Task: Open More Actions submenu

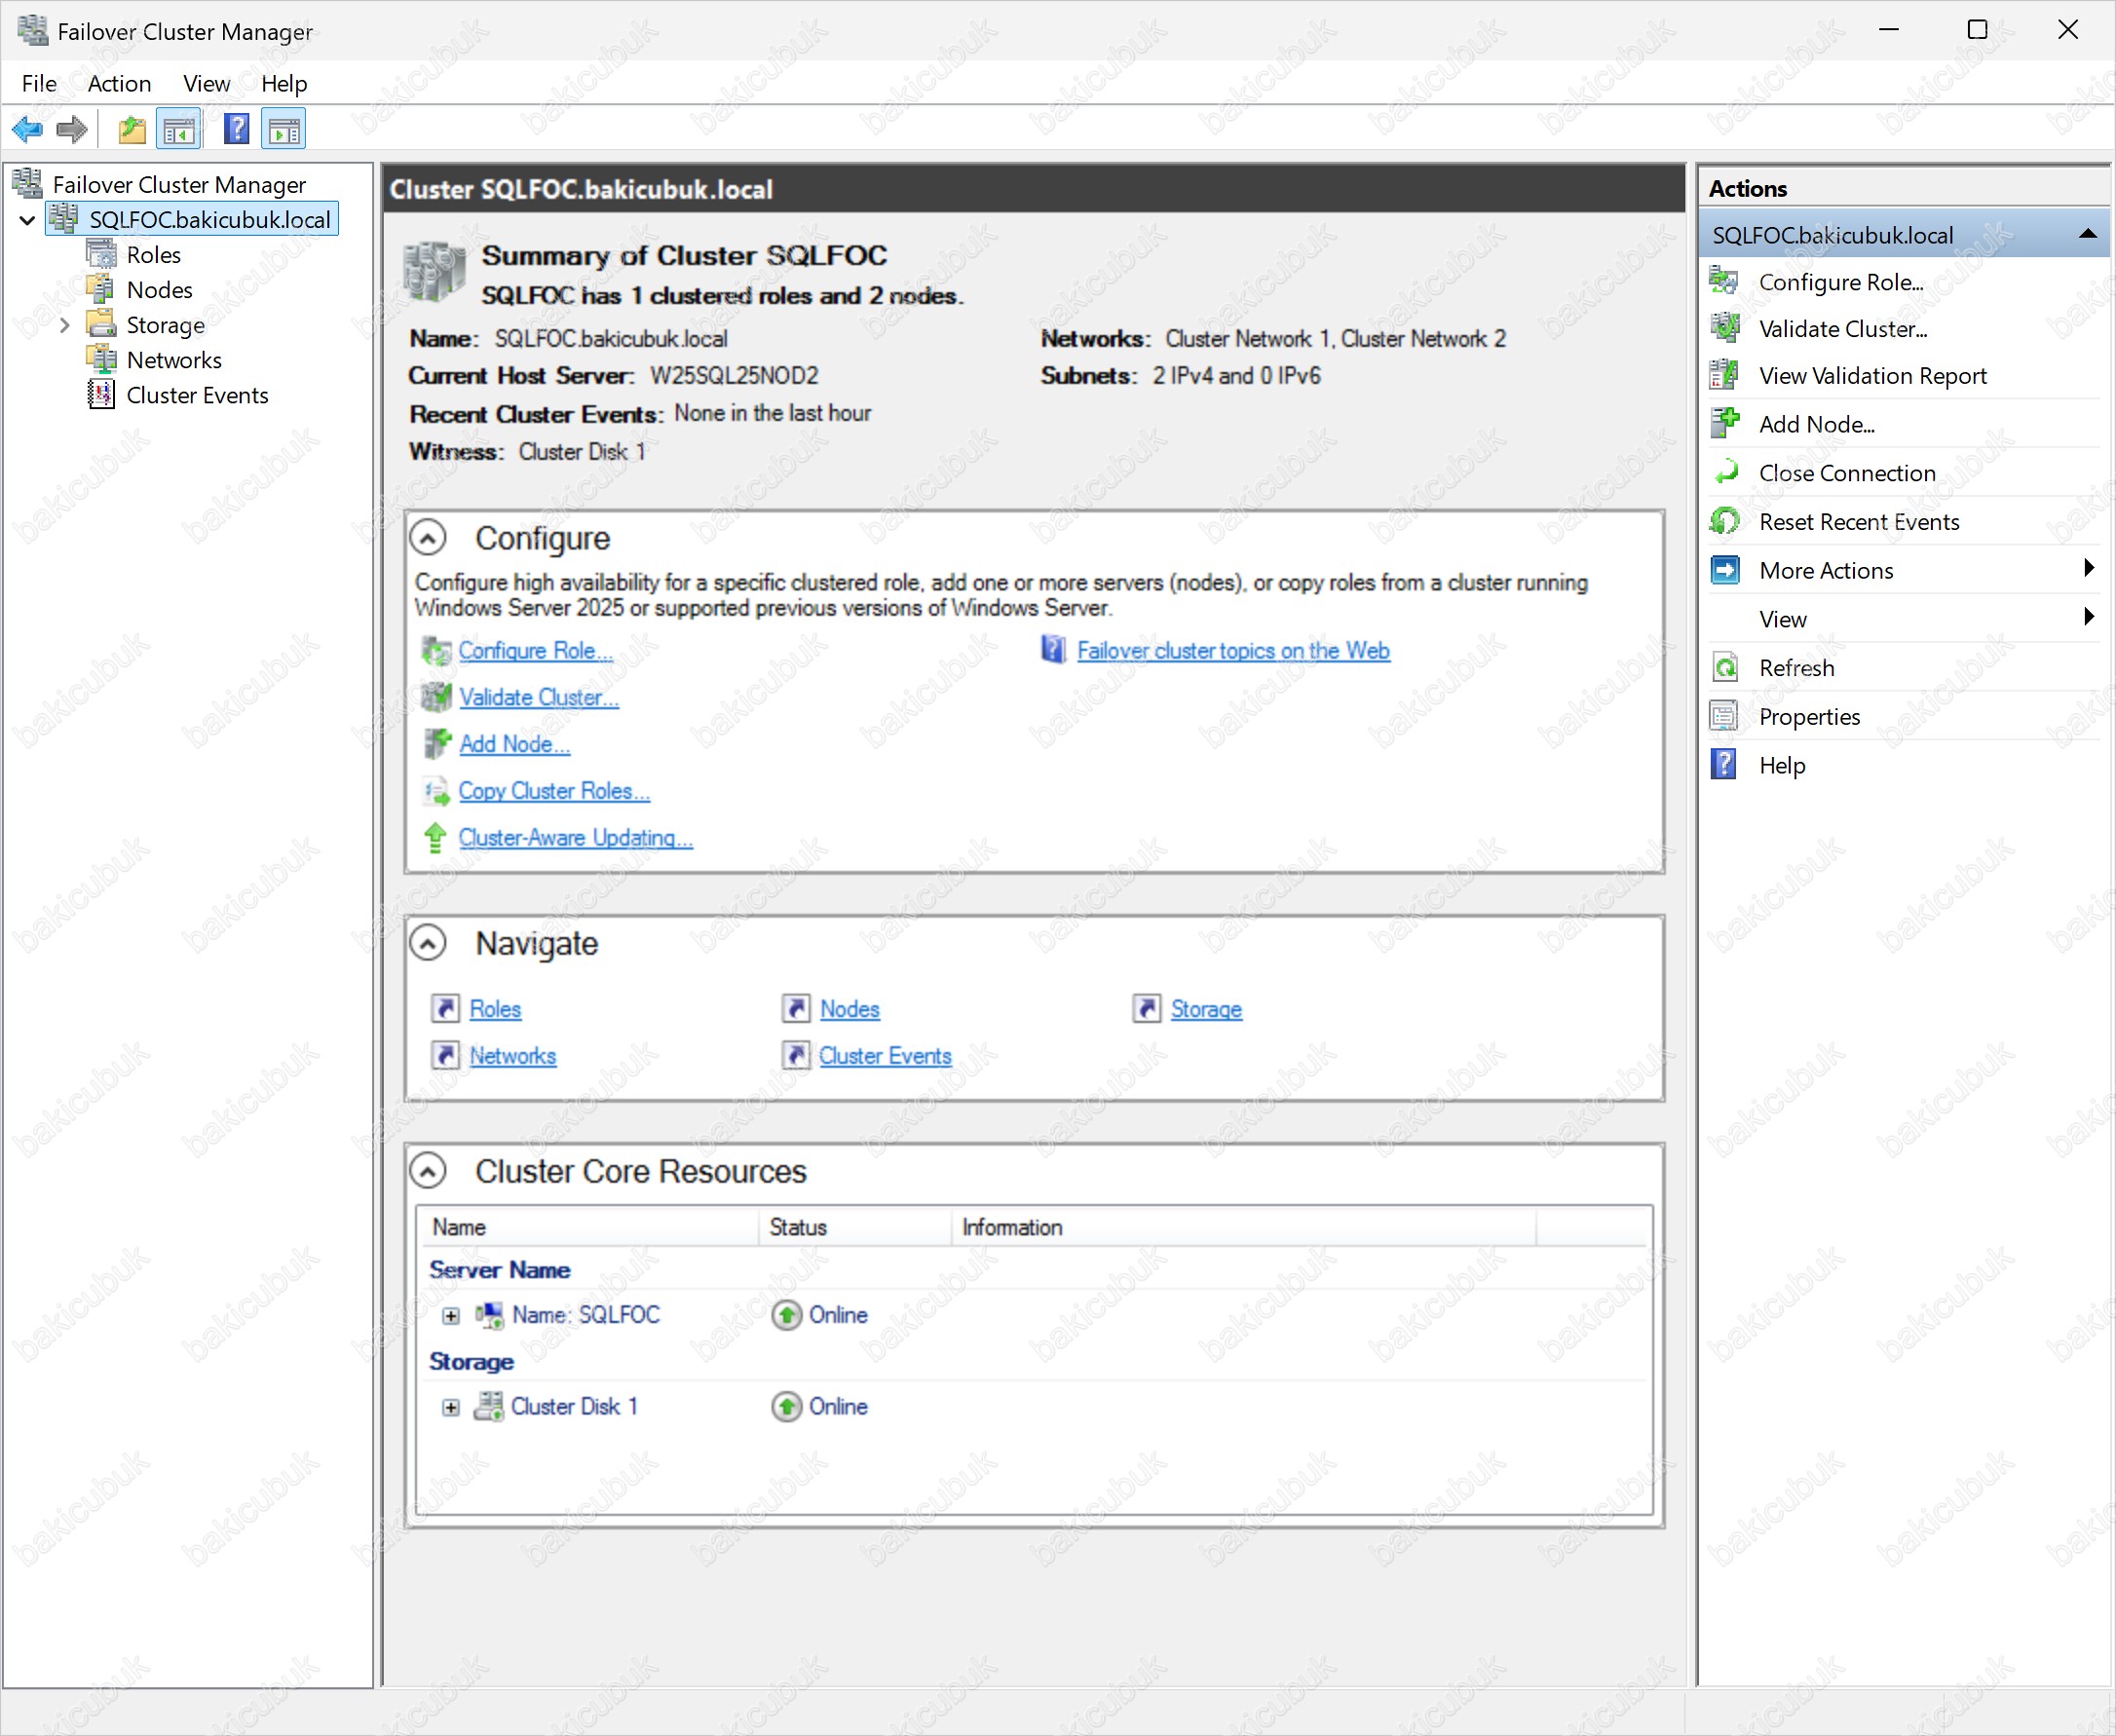Action: pyautogui.click(x=1826, y=570)
